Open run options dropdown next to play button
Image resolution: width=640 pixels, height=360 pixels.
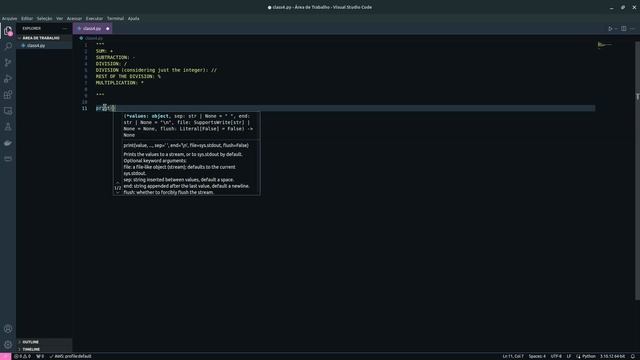pyautogui.click(x=616, y=29)
